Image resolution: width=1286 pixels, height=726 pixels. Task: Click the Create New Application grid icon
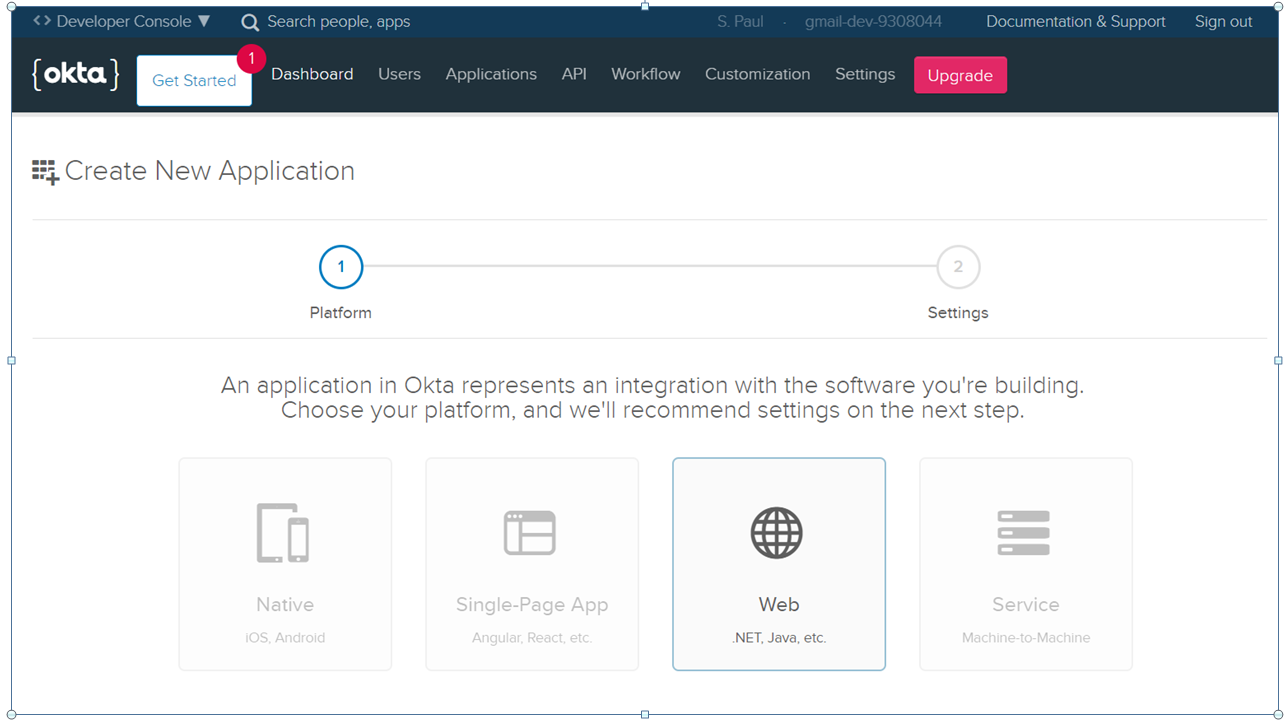click(44, 170)
